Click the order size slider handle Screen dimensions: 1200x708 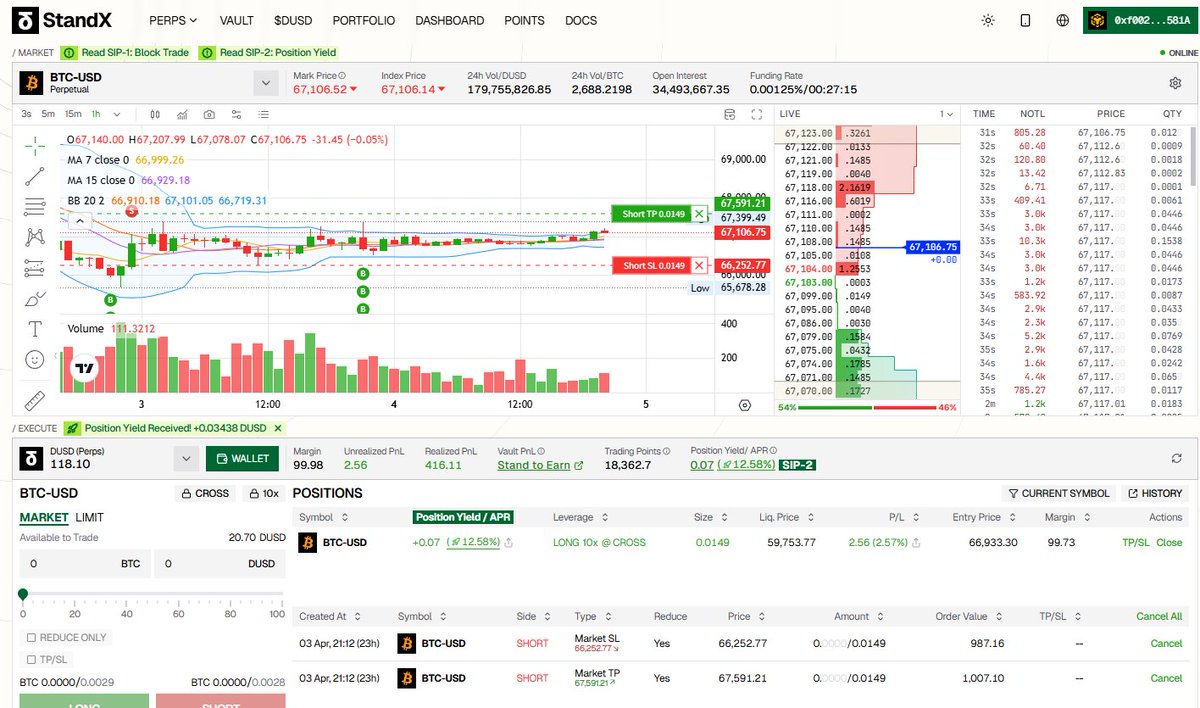(23, 594)
